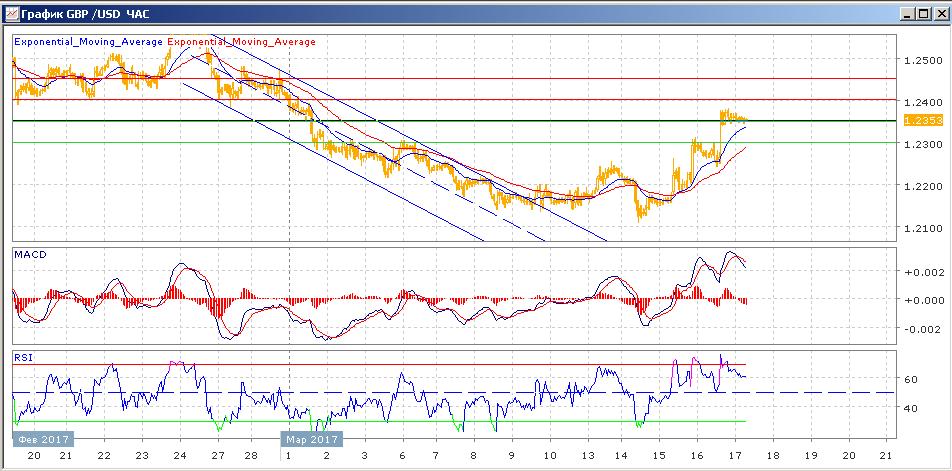
Task: Click date 10 on the time axis
Action: [550, 455]
